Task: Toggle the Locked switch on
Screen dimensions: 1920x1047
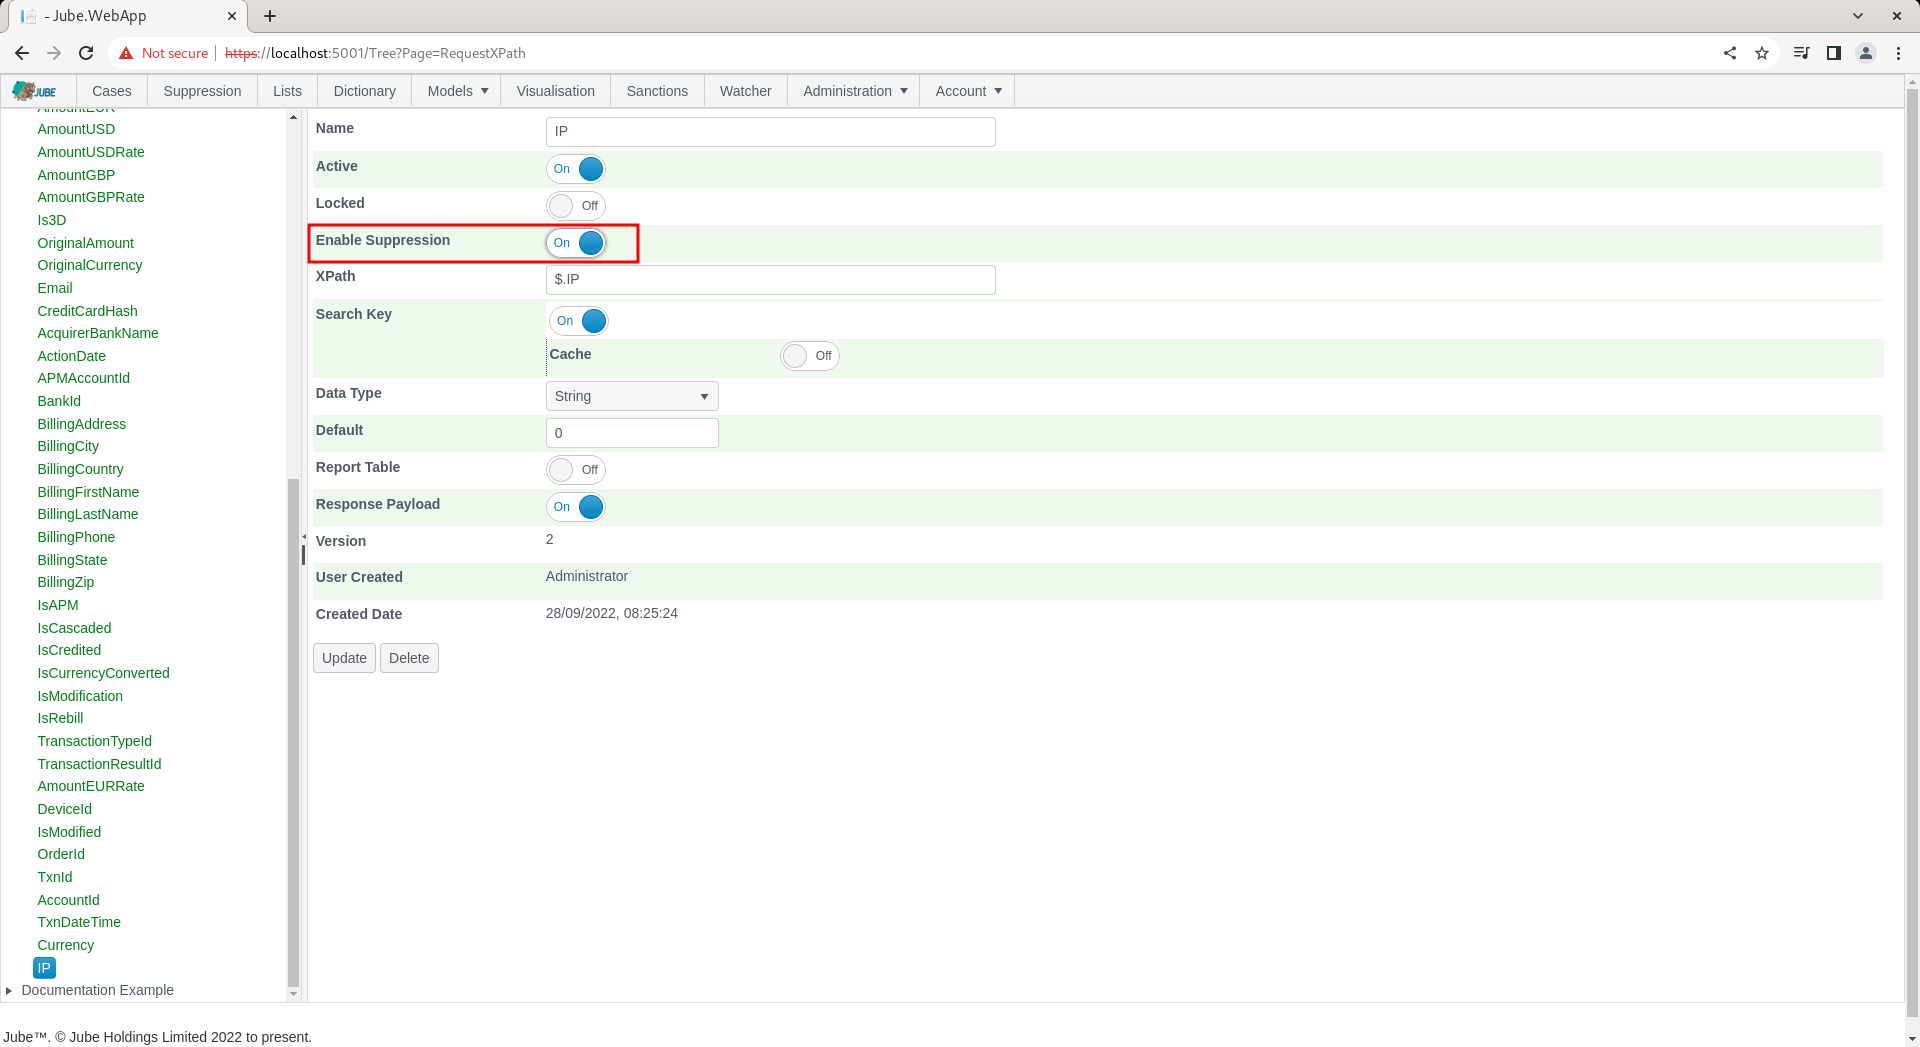Action: (576, 206)
